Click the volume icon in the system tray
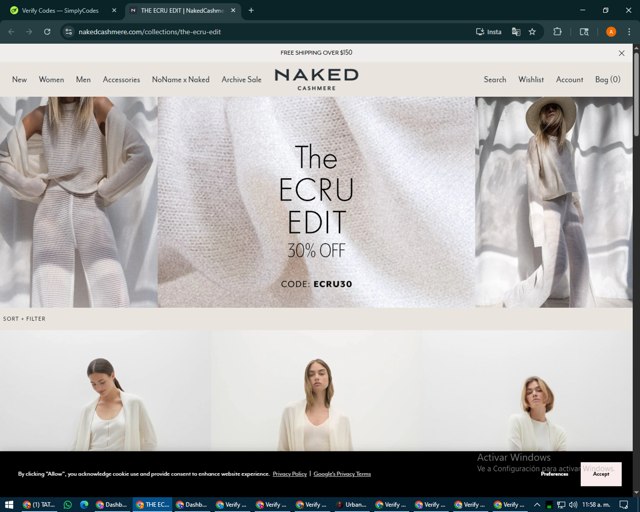Image resolution: width=640 pixels, height=512 pixels. (x=573, y=505)
